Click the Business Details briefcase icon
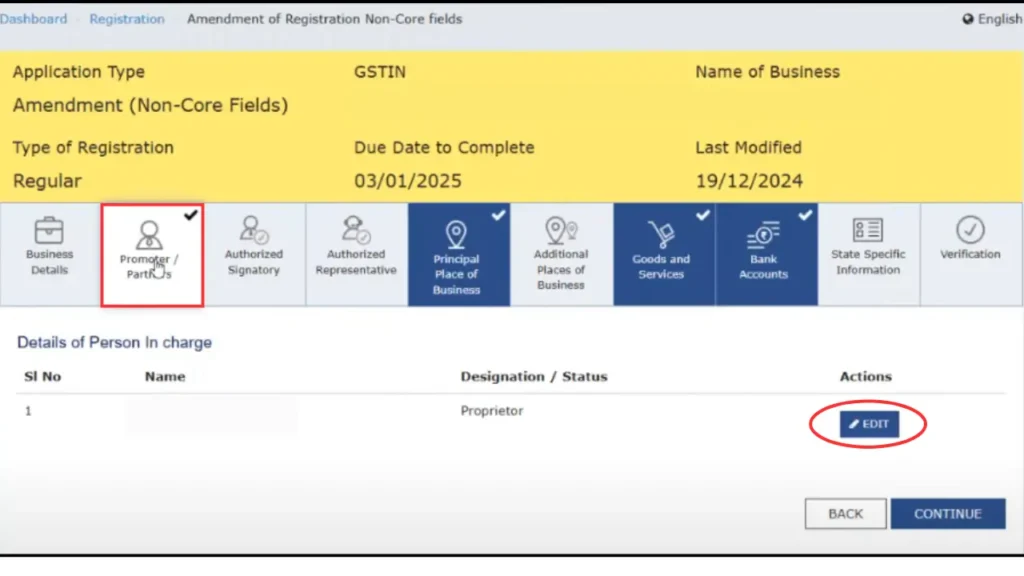1024x576 pixels. [49, 230]
